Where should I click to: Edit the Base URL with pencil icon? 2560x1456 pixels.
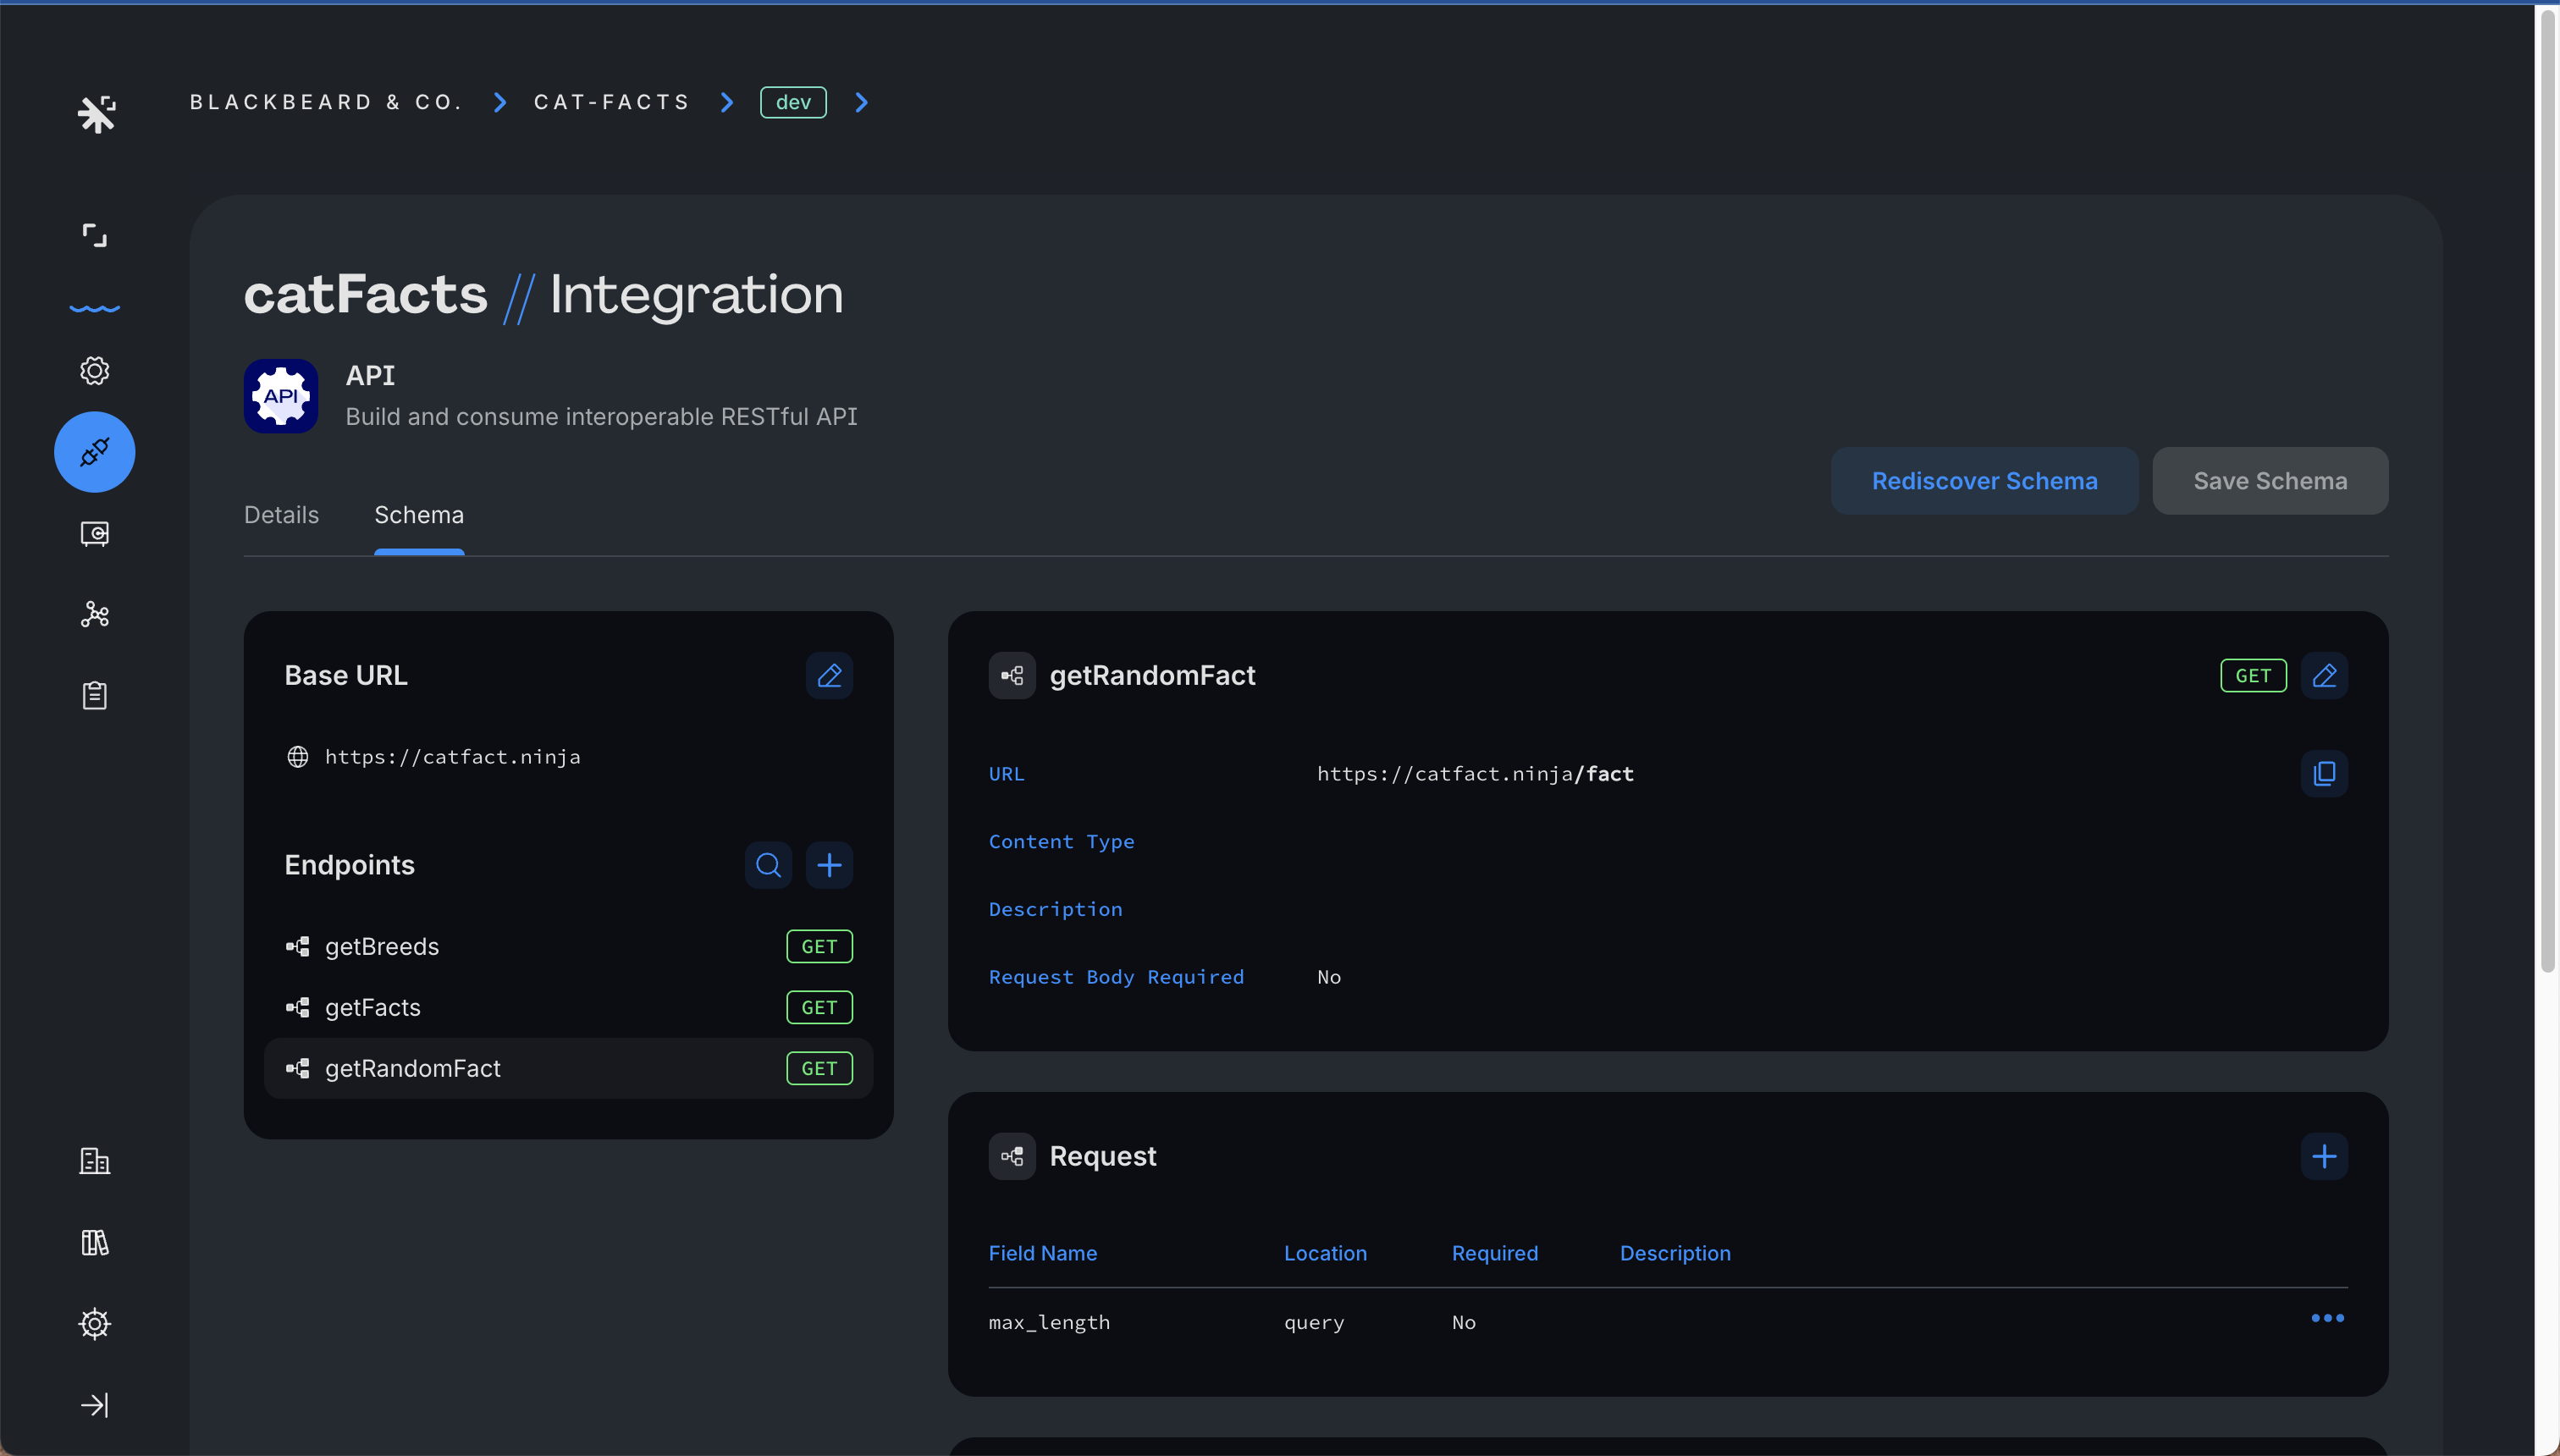tap(829, 676)
